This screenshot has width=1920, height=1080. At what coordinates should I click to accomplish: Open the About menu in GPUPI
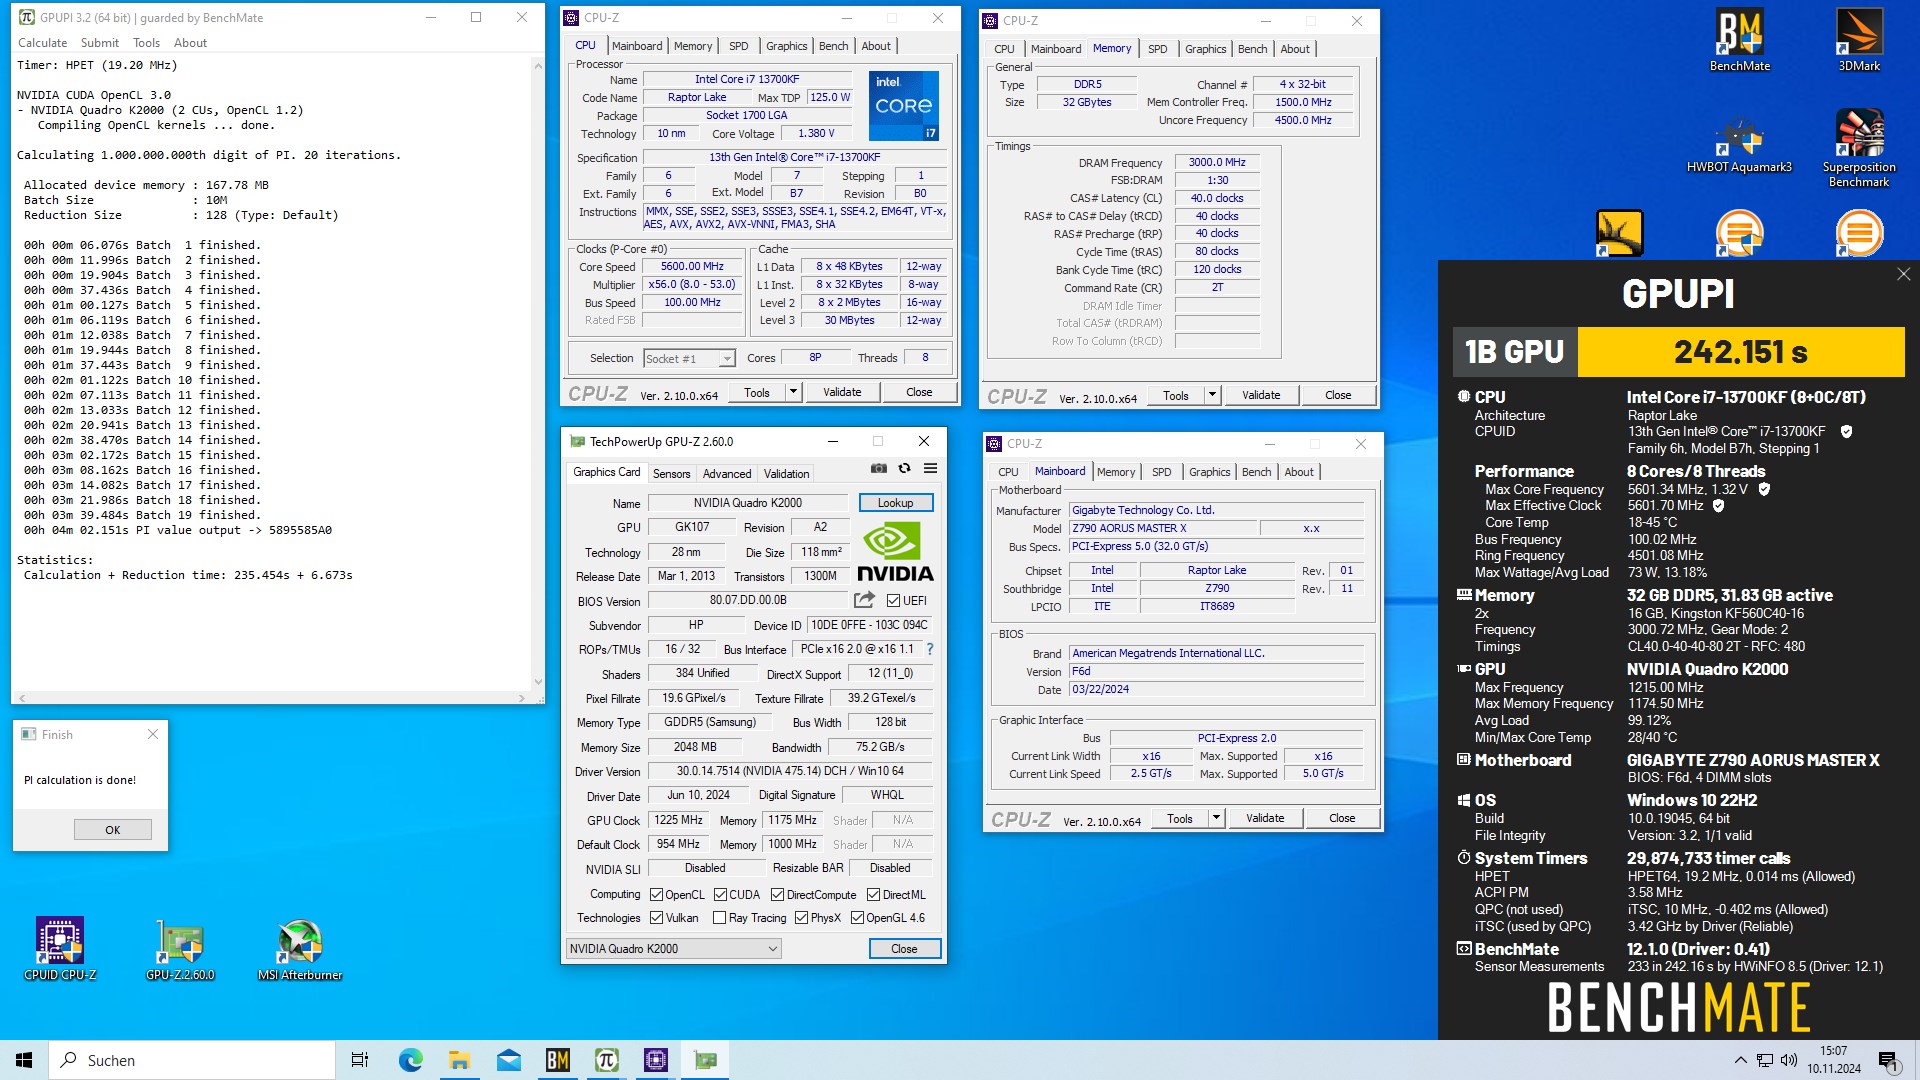click(190, 43)
